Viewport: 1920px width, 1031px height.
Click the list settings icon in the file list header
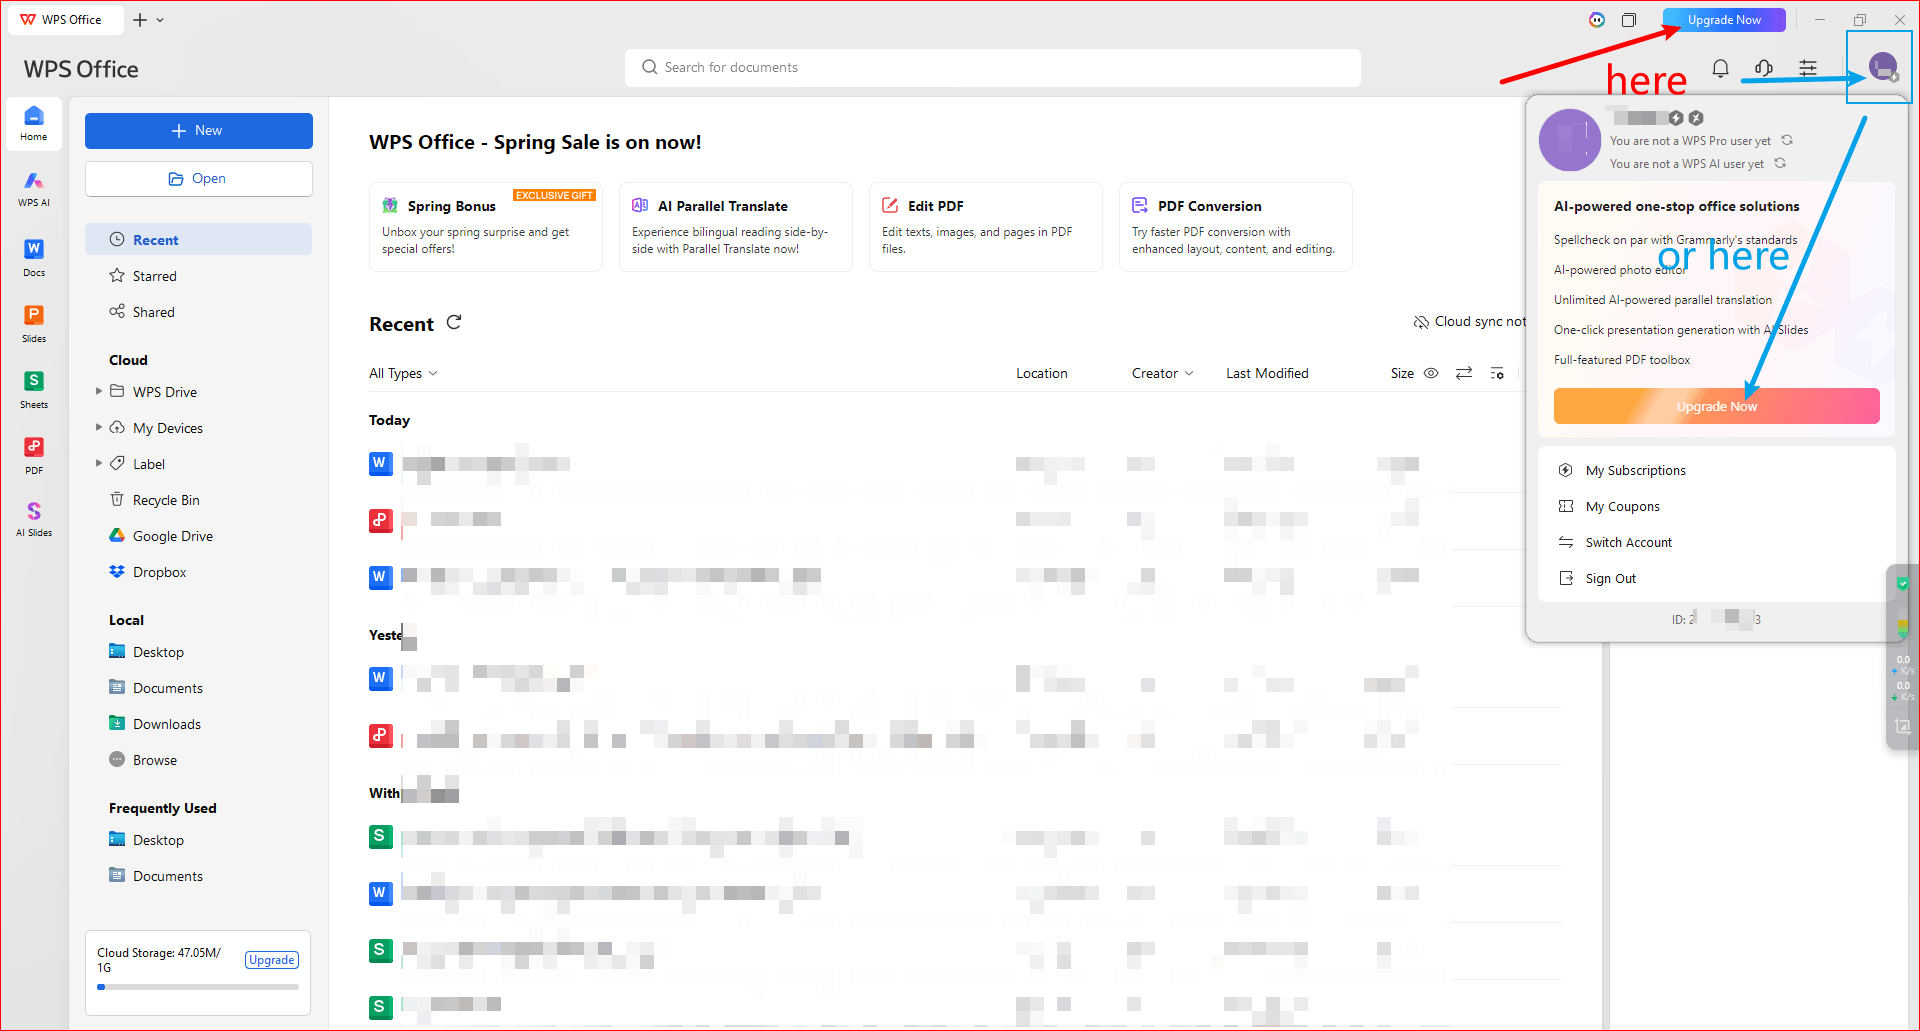coord(1497,373)
